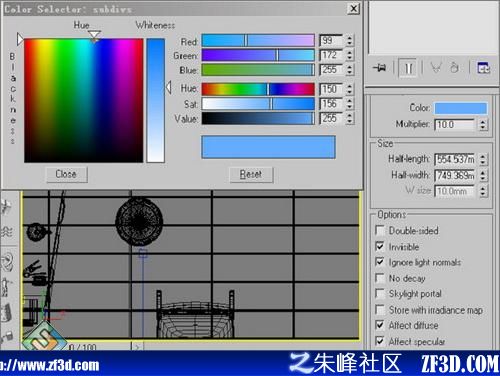Uncheck the Invisible option
Screen dimensions: 500x376
click(x=380, y=246)
